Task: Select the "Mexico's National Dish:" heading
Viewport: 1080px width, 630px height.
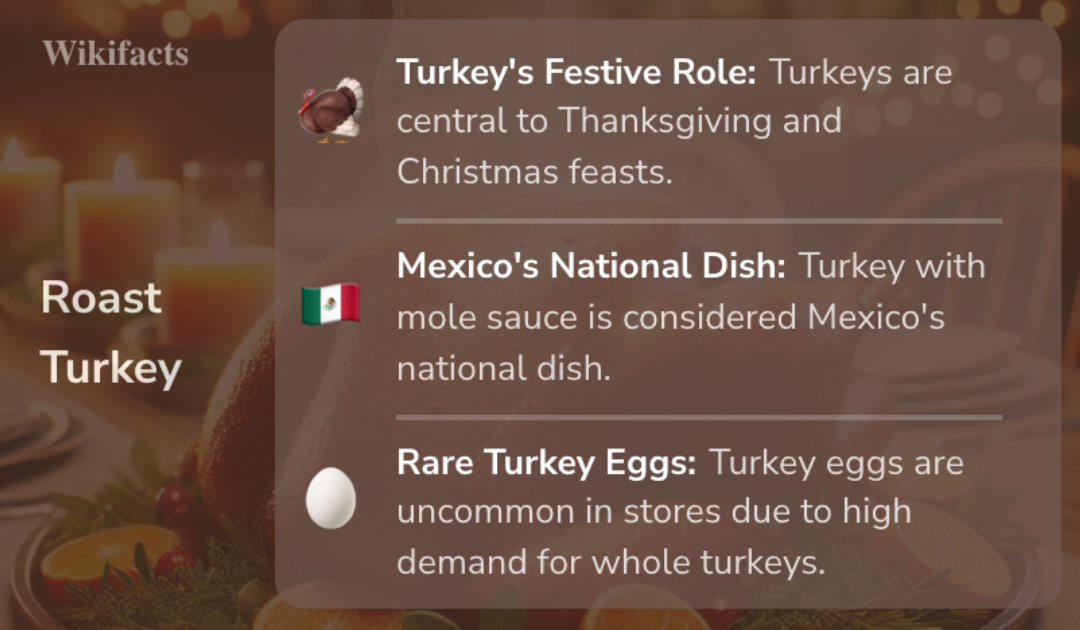Action: point(592,267)
